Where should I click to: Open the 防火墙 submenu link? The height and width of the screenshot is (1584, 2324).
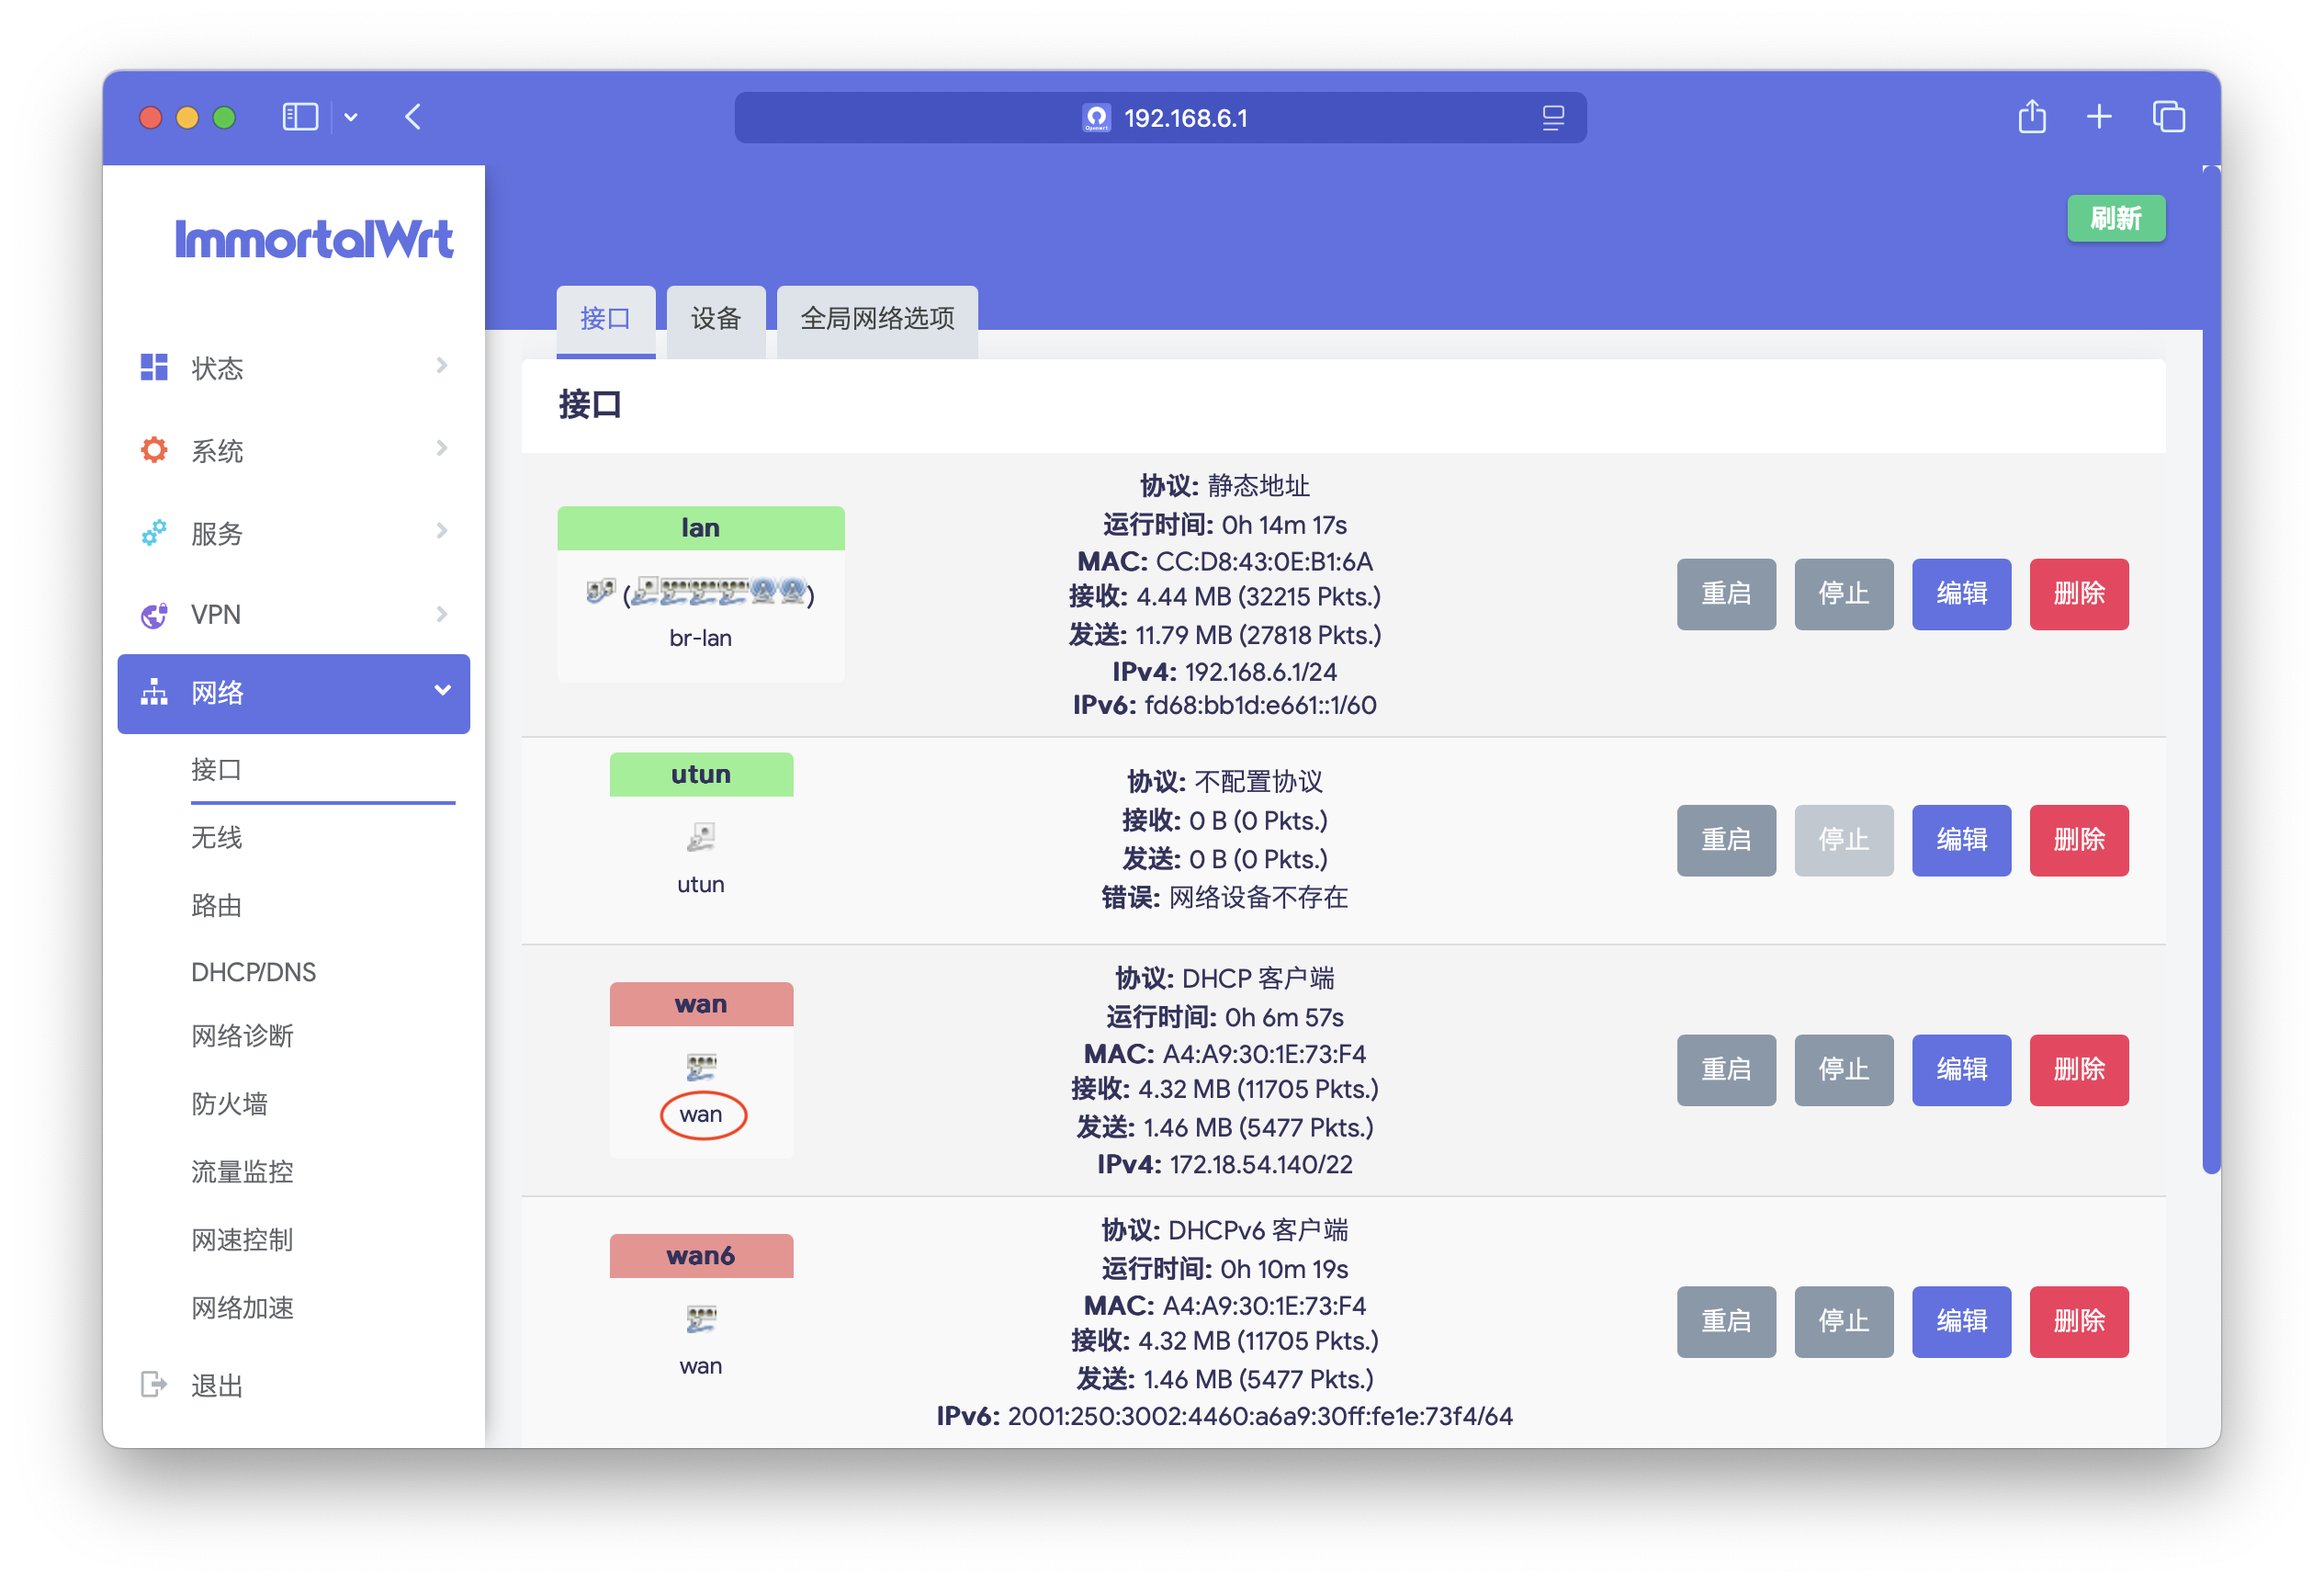[x=229, y=1104]
